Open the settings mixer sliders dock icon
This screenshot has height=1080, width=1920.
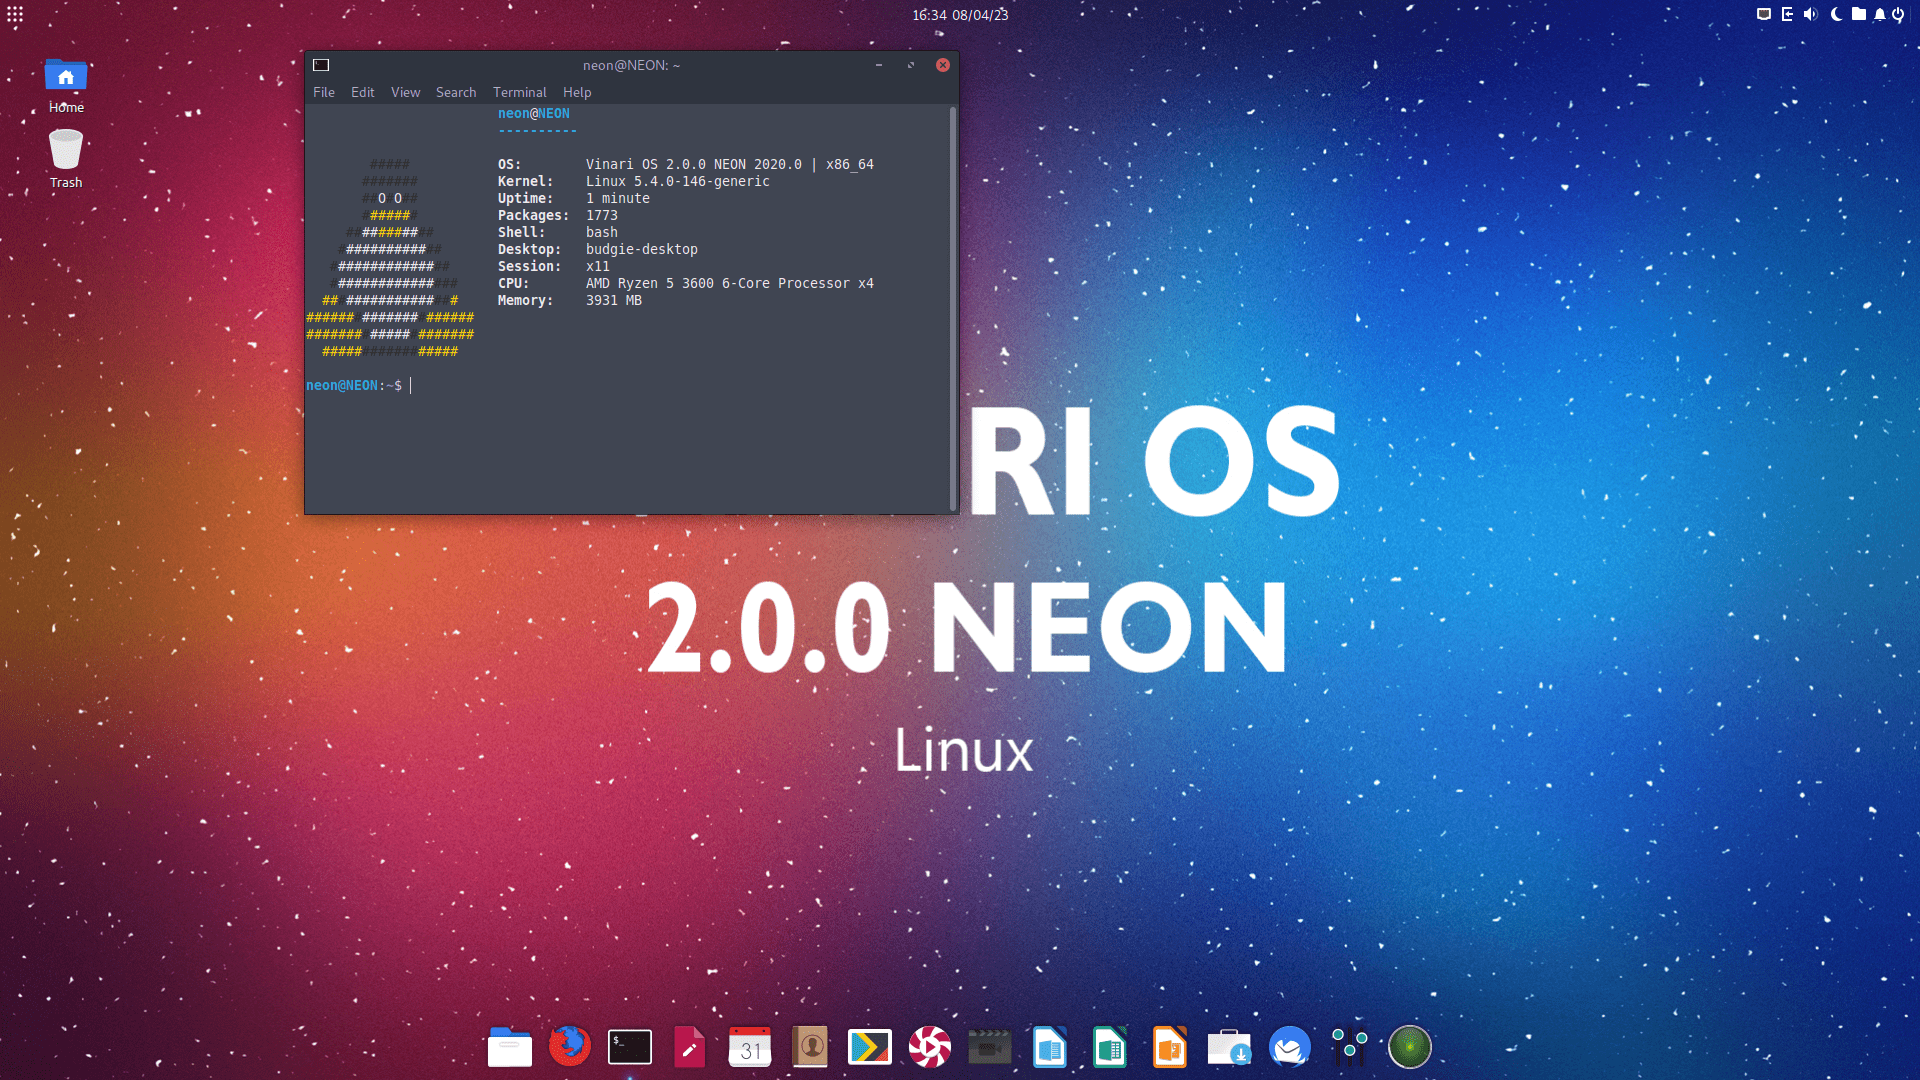[1350, 1047]
